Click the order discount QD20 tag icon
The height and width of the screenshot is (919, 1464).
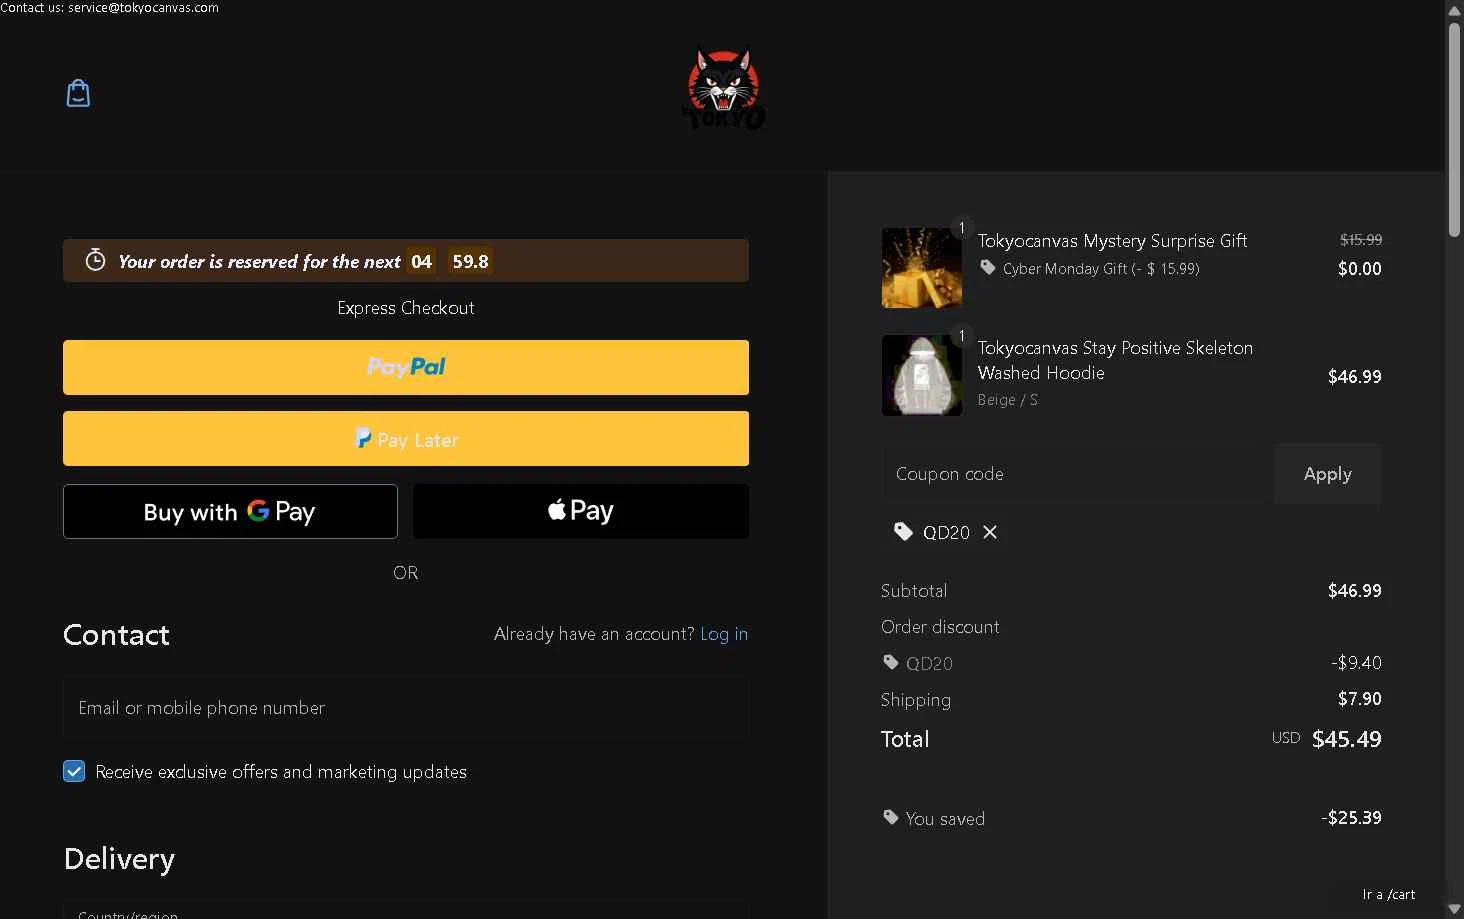coord(891,662)
